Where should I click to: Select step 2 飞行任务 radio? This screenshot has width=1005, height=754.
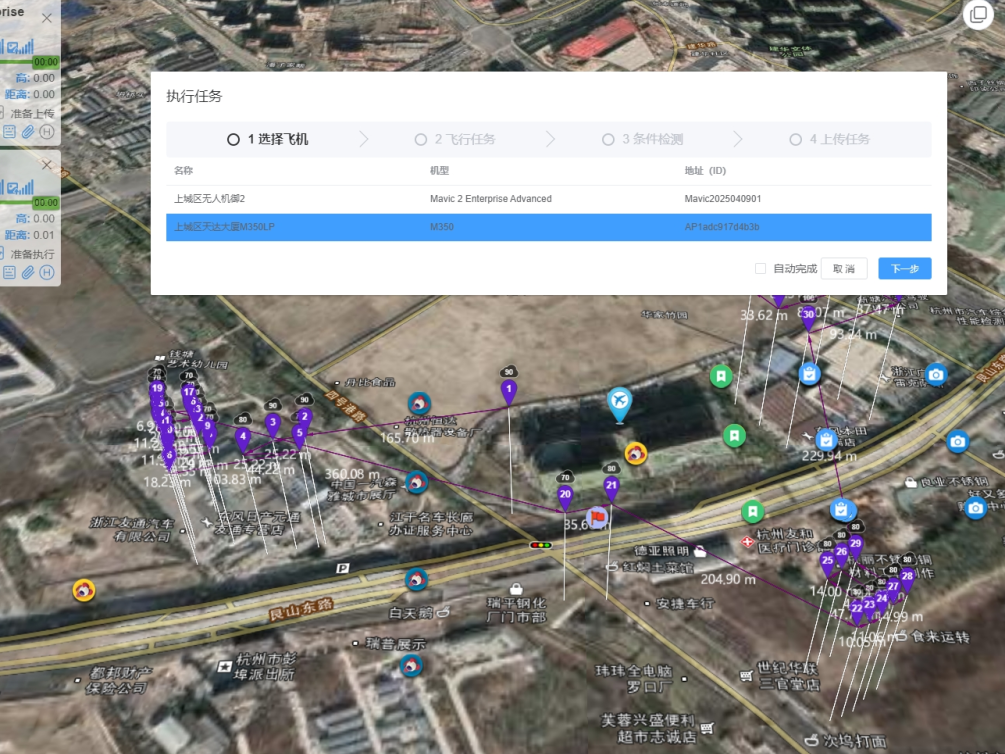tap(421, 140)
